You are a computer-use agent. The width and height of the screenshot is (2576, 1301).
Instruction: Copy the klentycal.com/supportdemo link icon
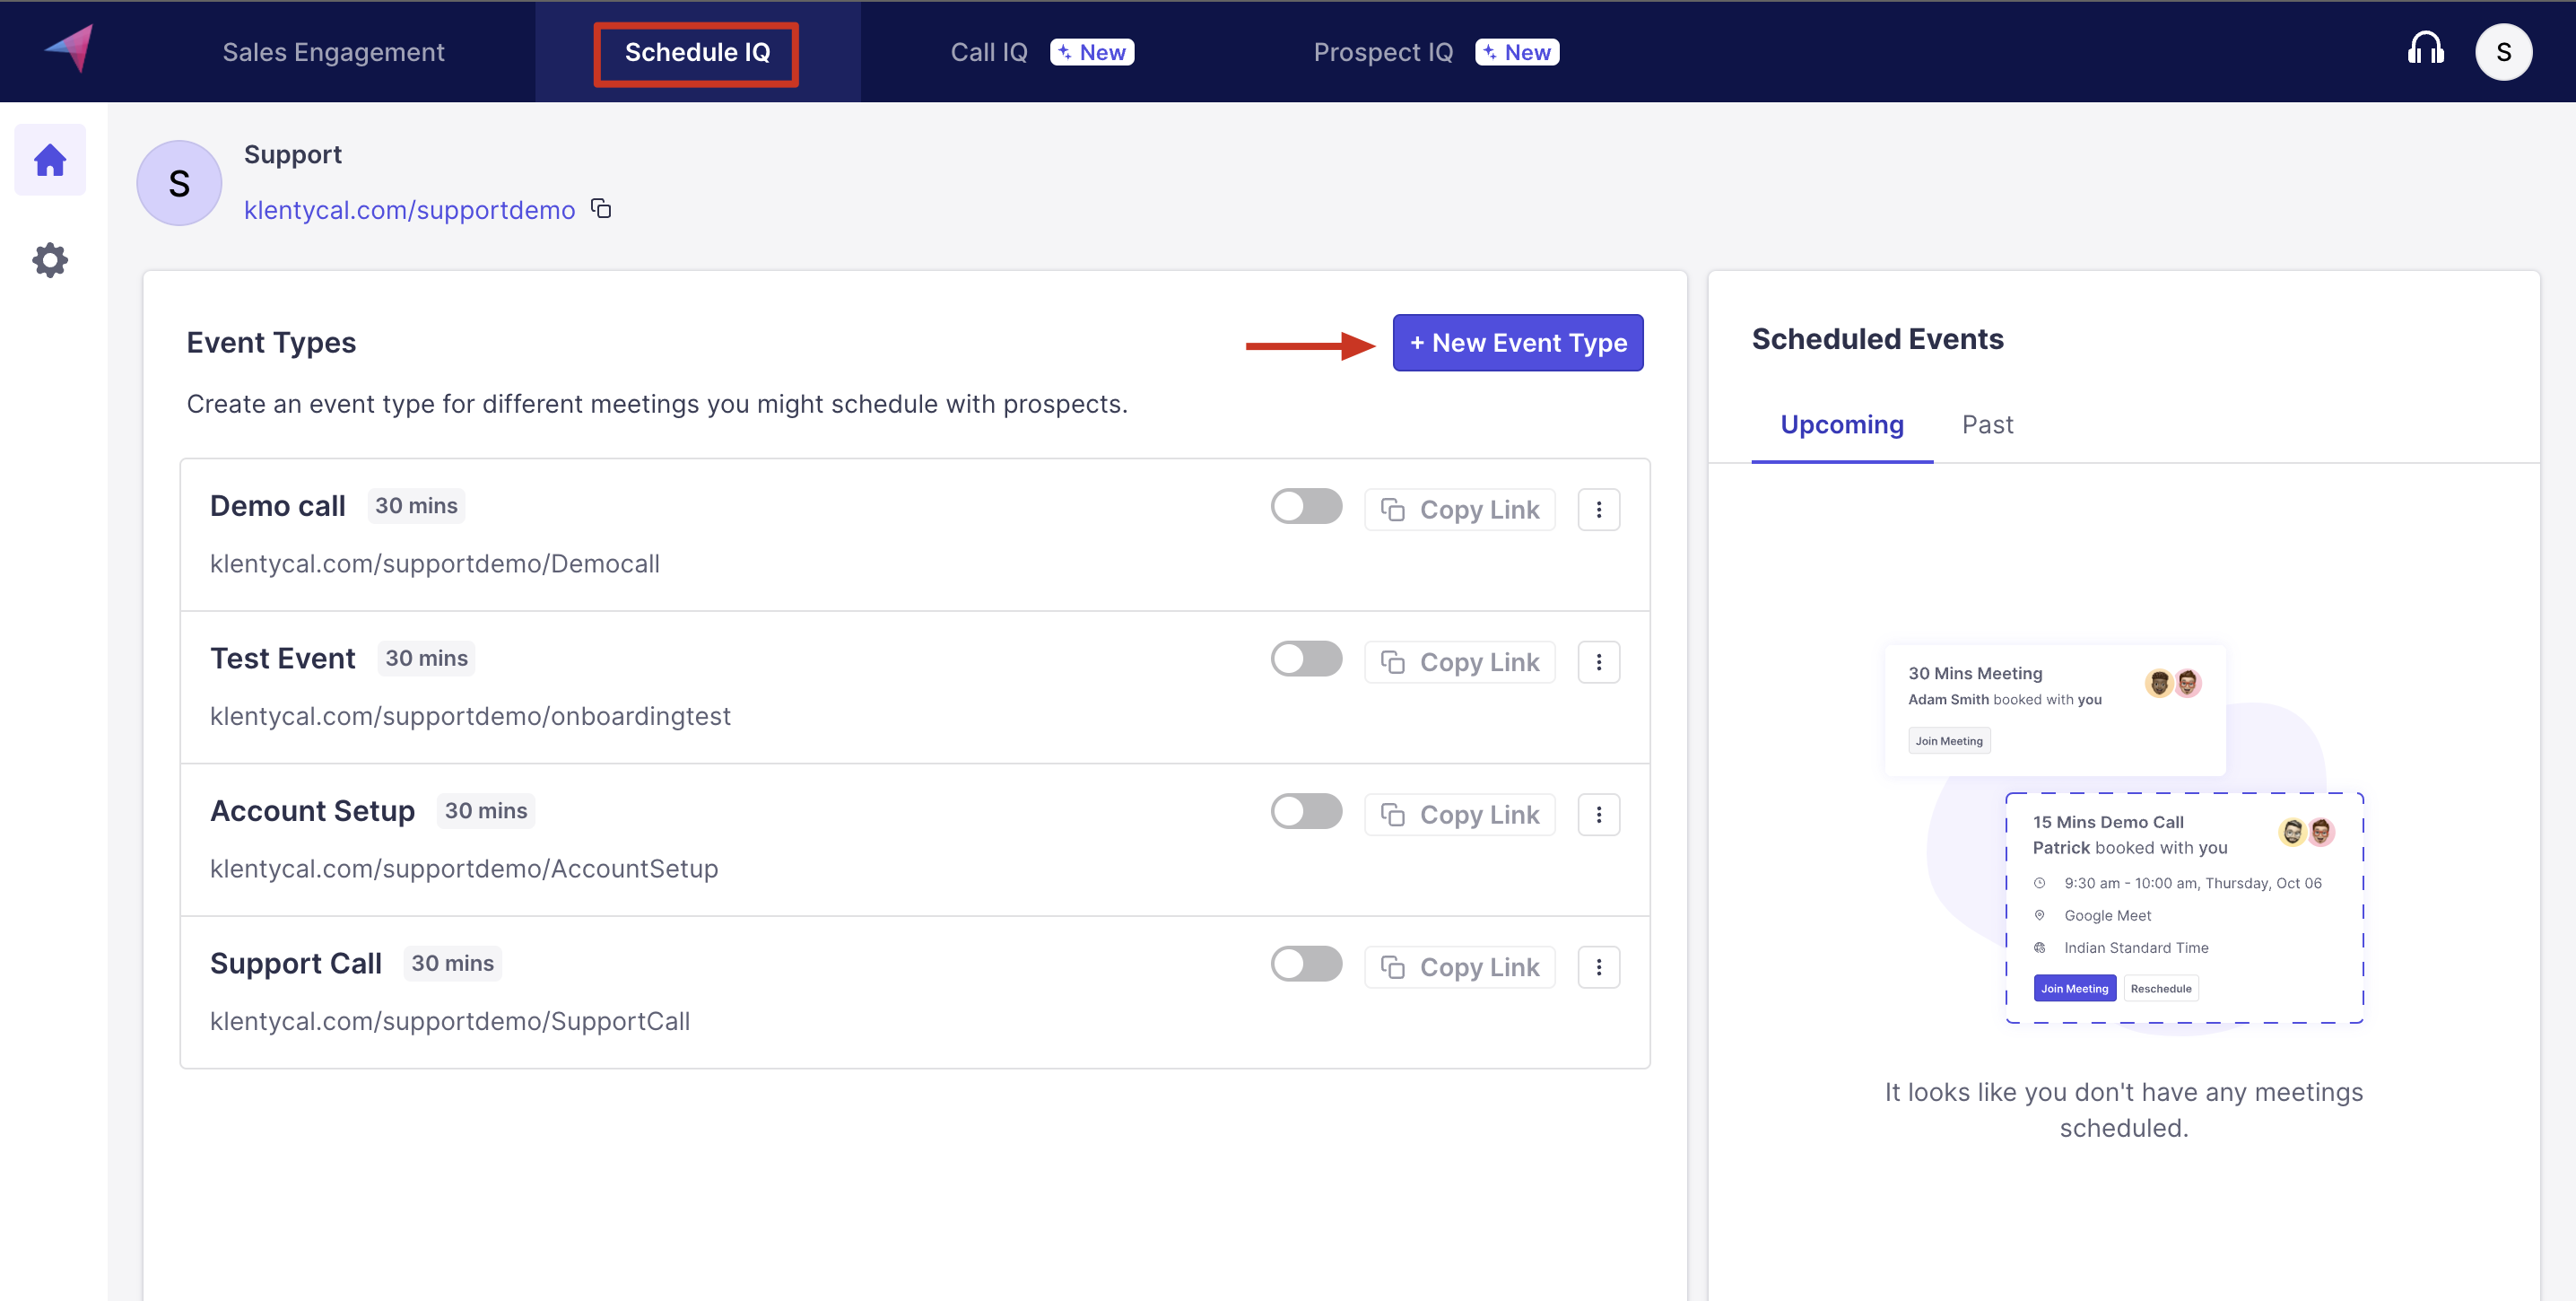tap(601, 208)
